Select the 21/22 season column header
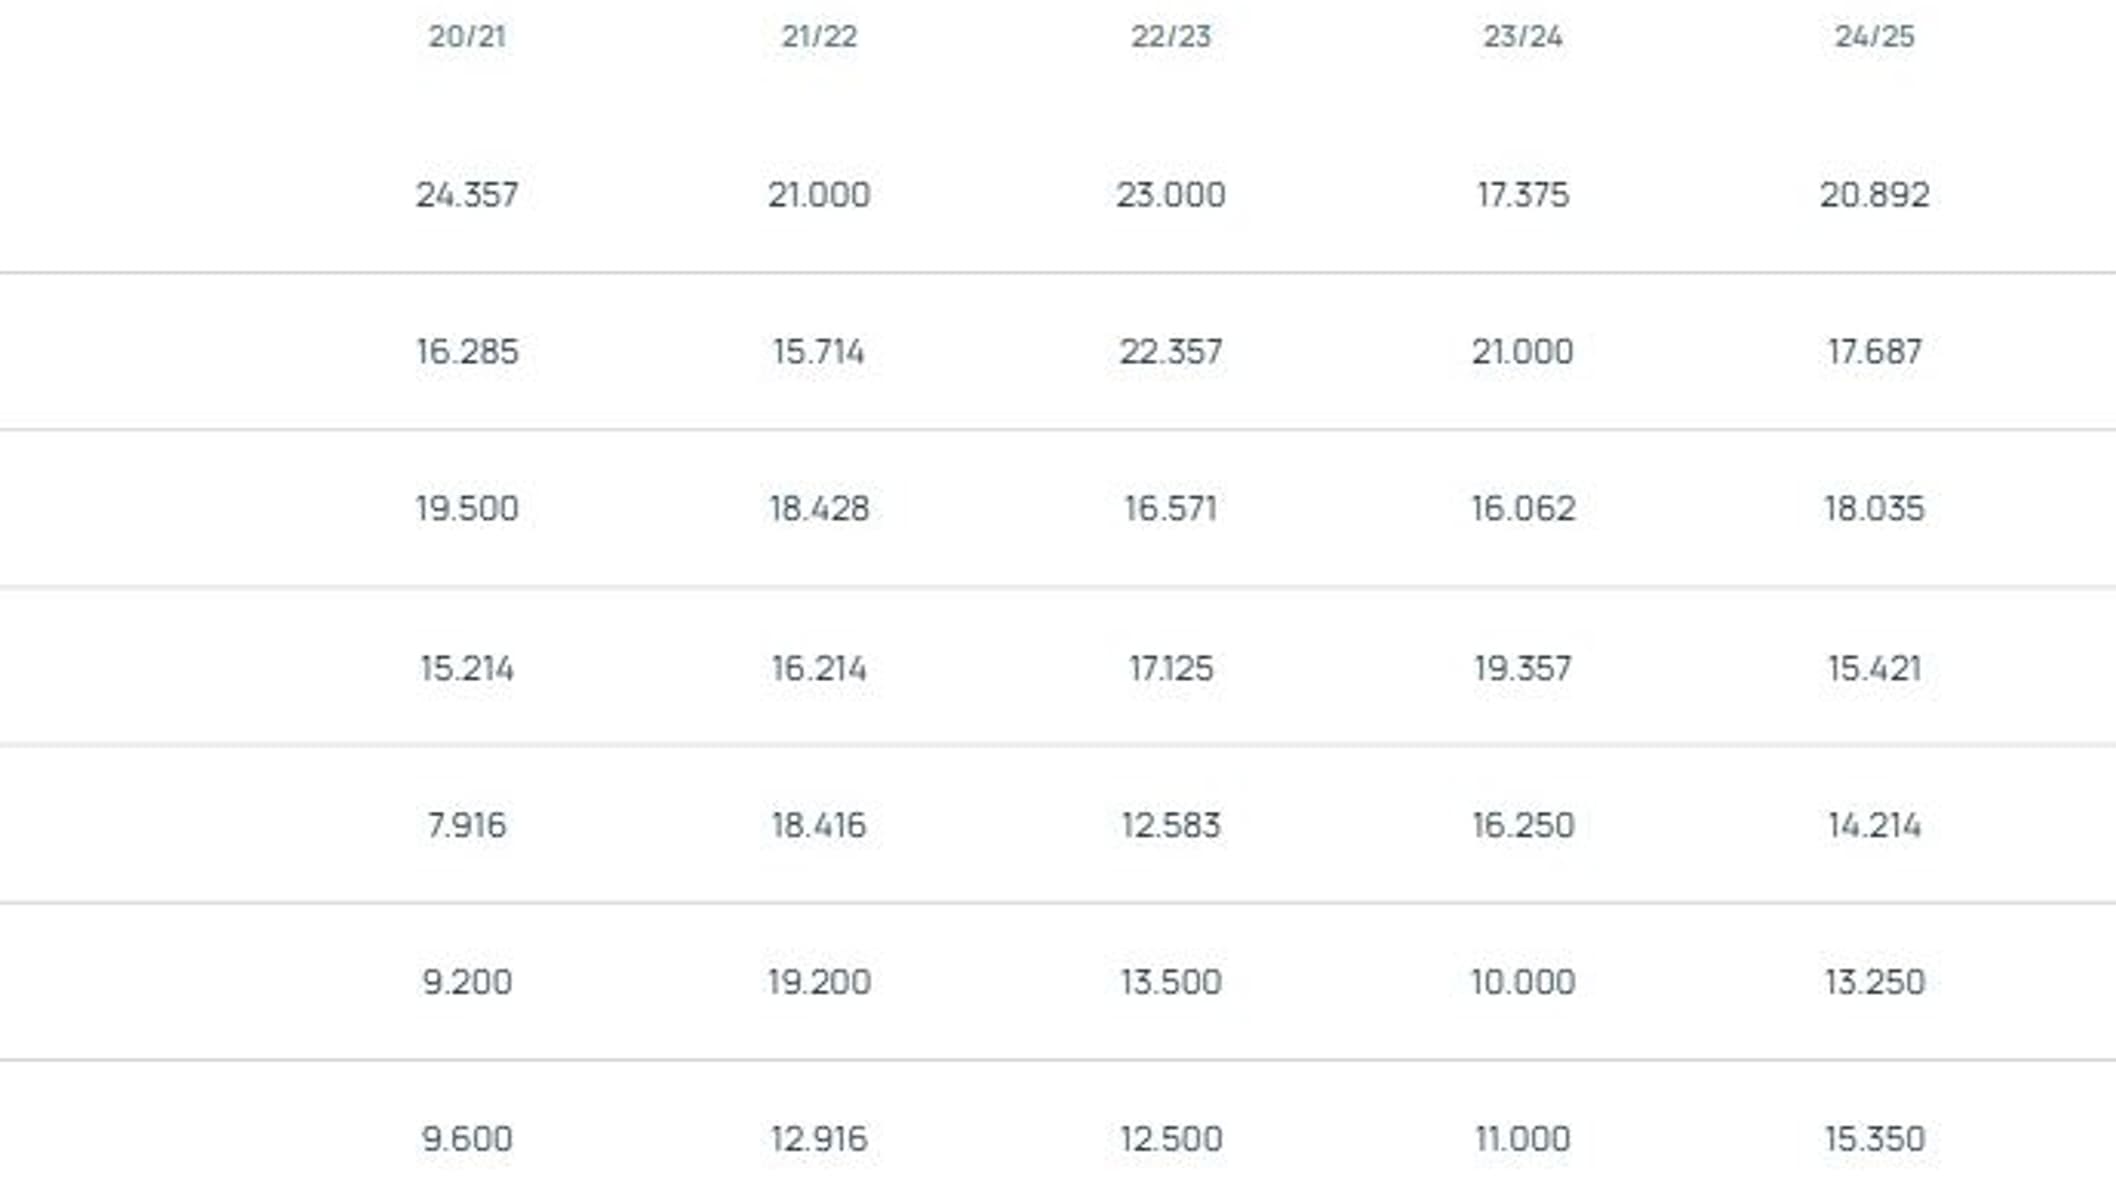This screenshot has height=1190, width=2116. [819, 37]
